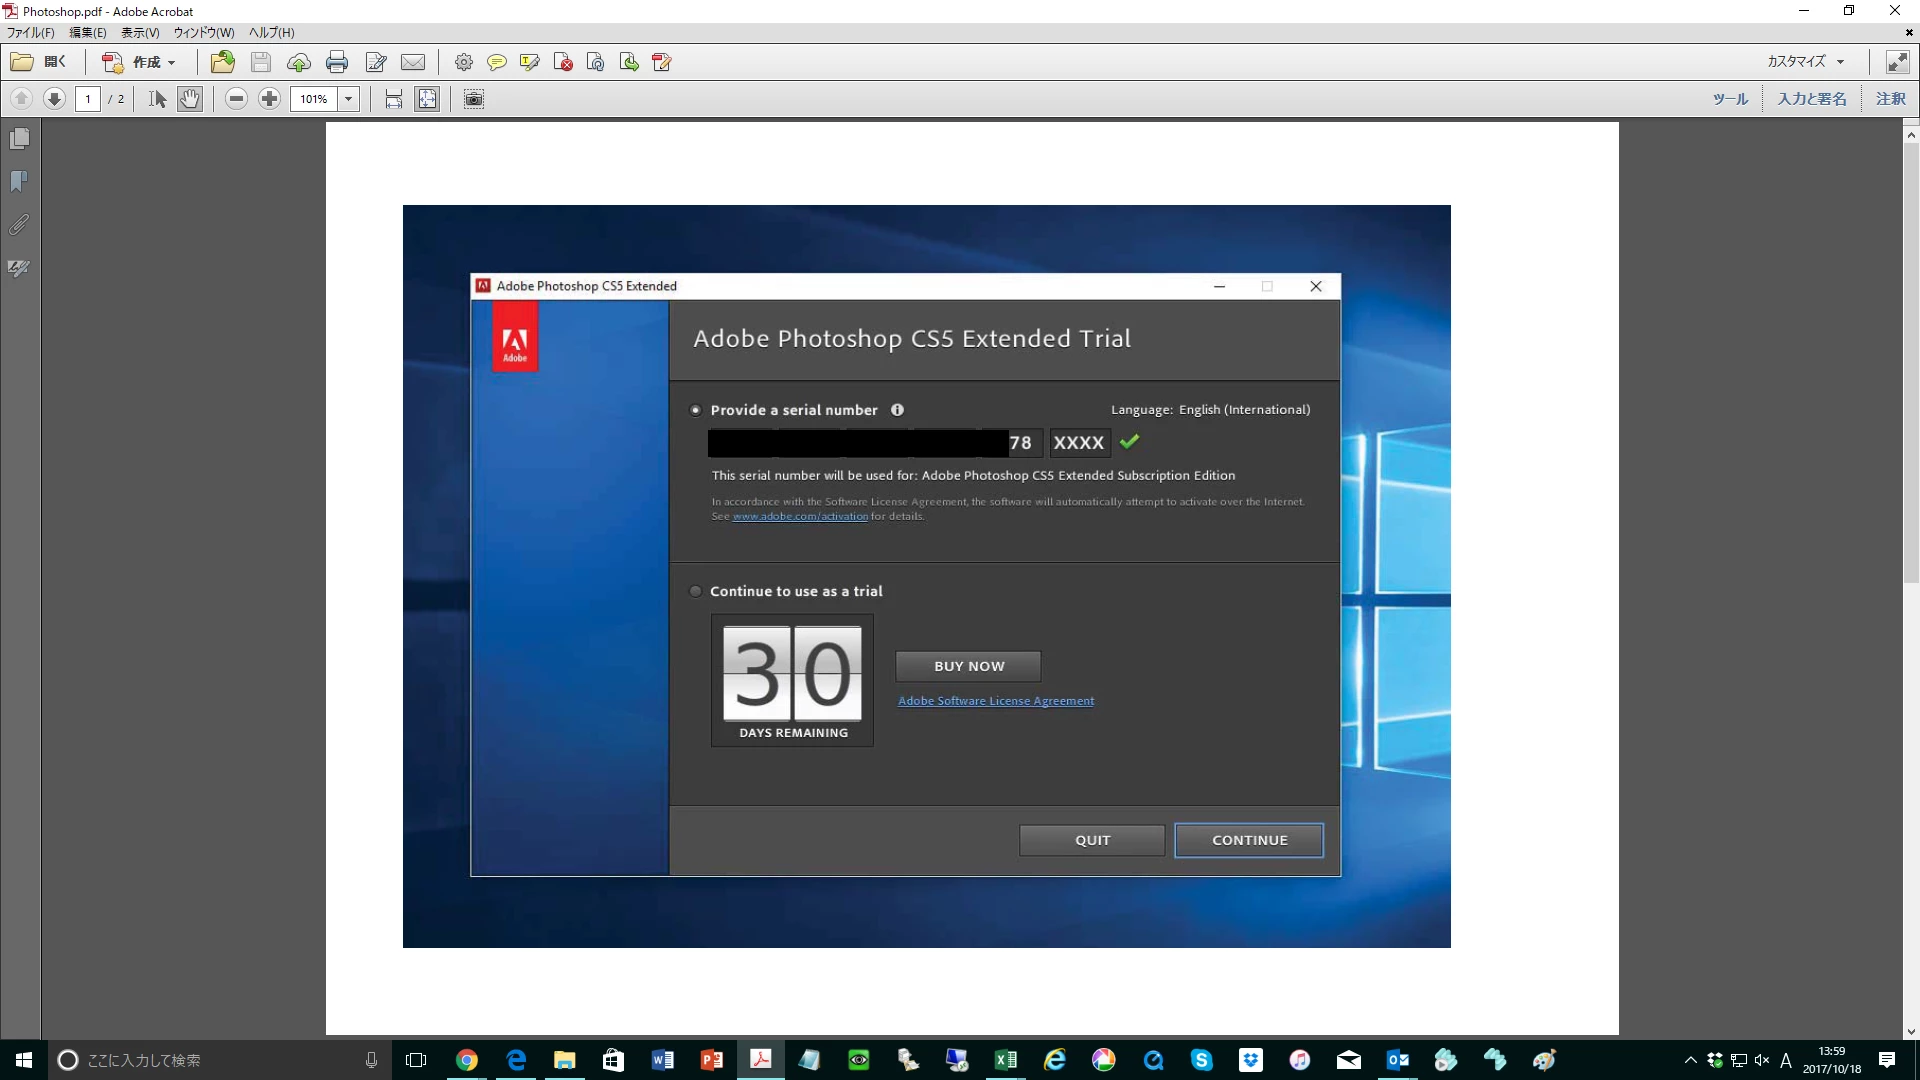Open the 表示(V) menu
The width and height of the screenshot is (1920, 1080).
(140, 33)
